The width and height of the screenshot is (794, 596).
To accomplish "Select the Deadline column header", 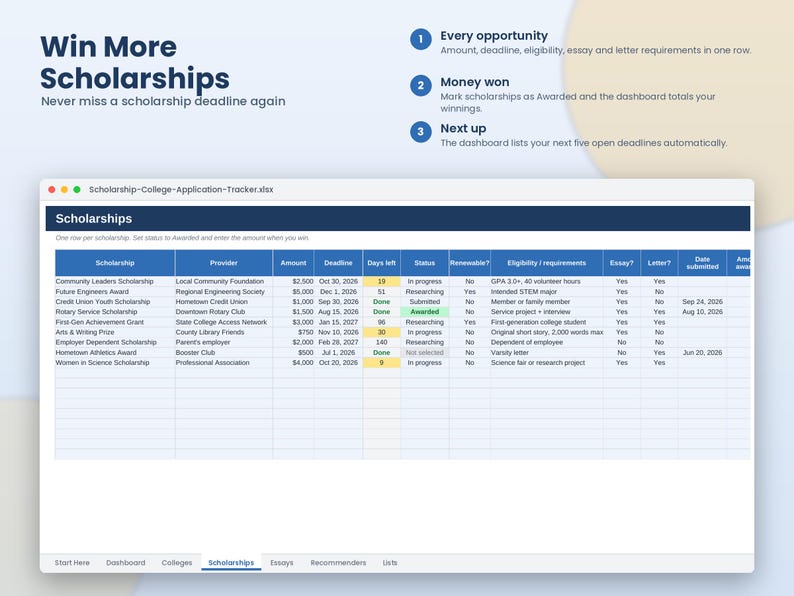I will click(338, 263).
